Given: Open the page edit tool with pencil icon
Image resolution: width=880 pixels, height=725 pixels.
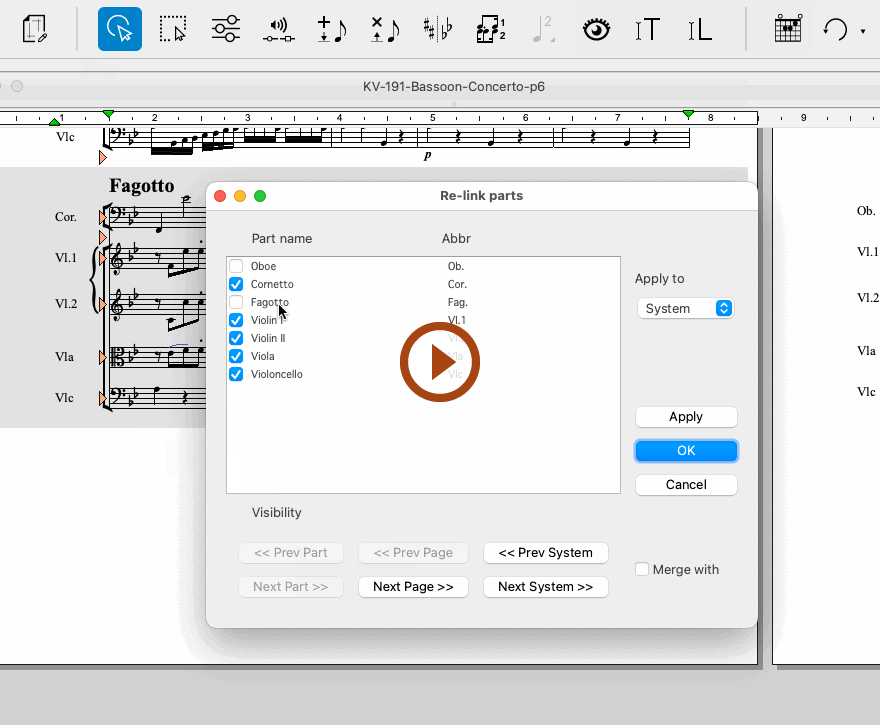Looking at the screenshot, I should [34, 29].
